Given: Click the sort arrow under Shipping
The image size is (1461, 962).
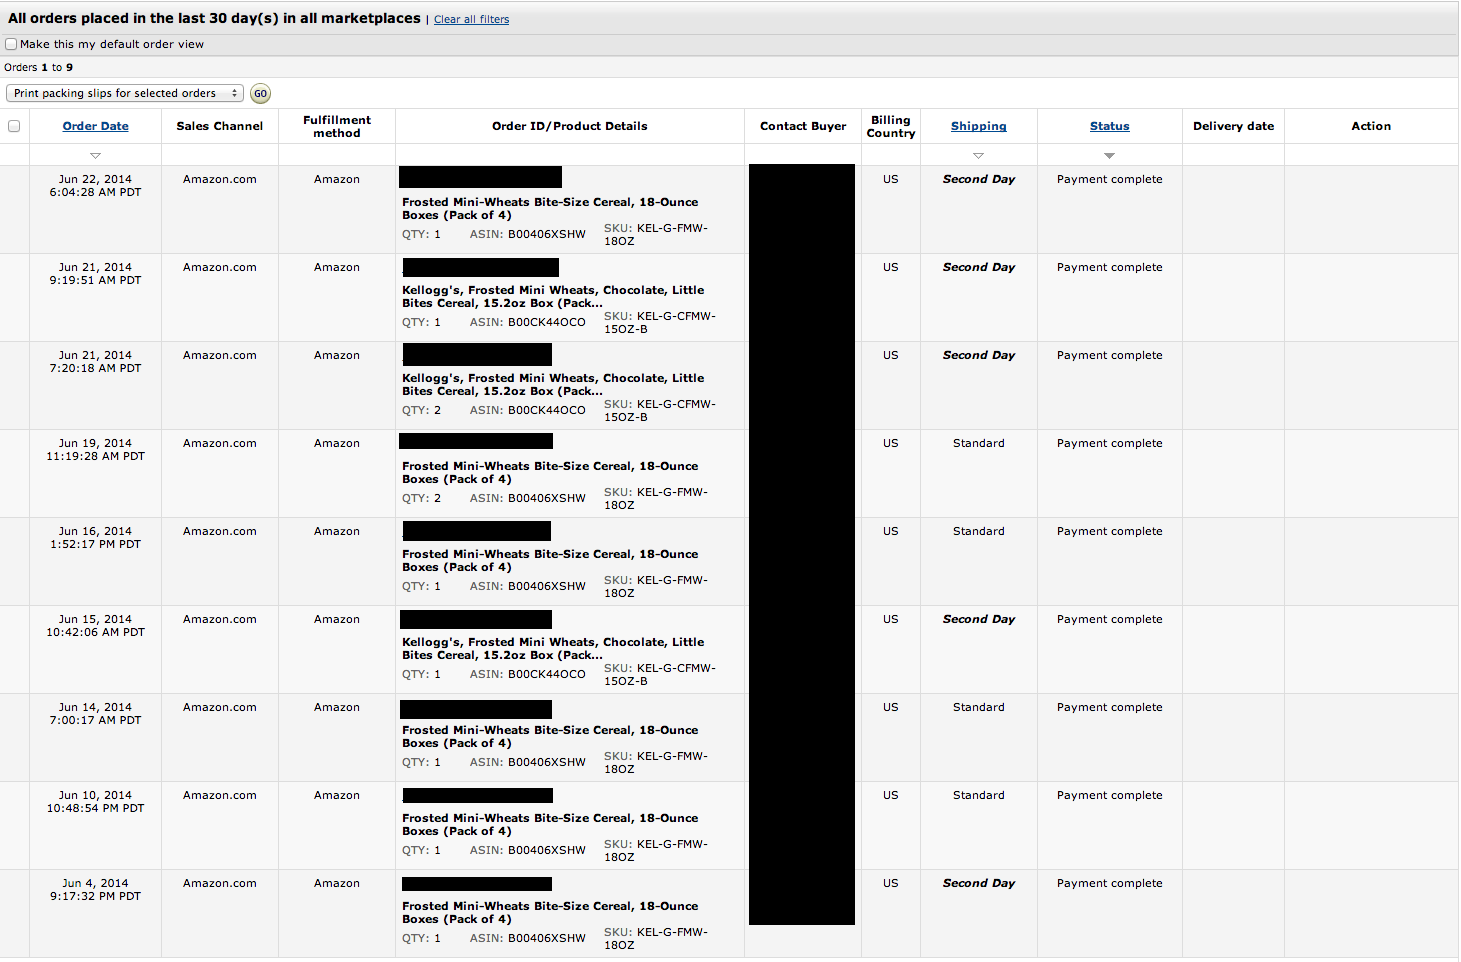Looking at the screenshot, I should [x=979, y=155].
